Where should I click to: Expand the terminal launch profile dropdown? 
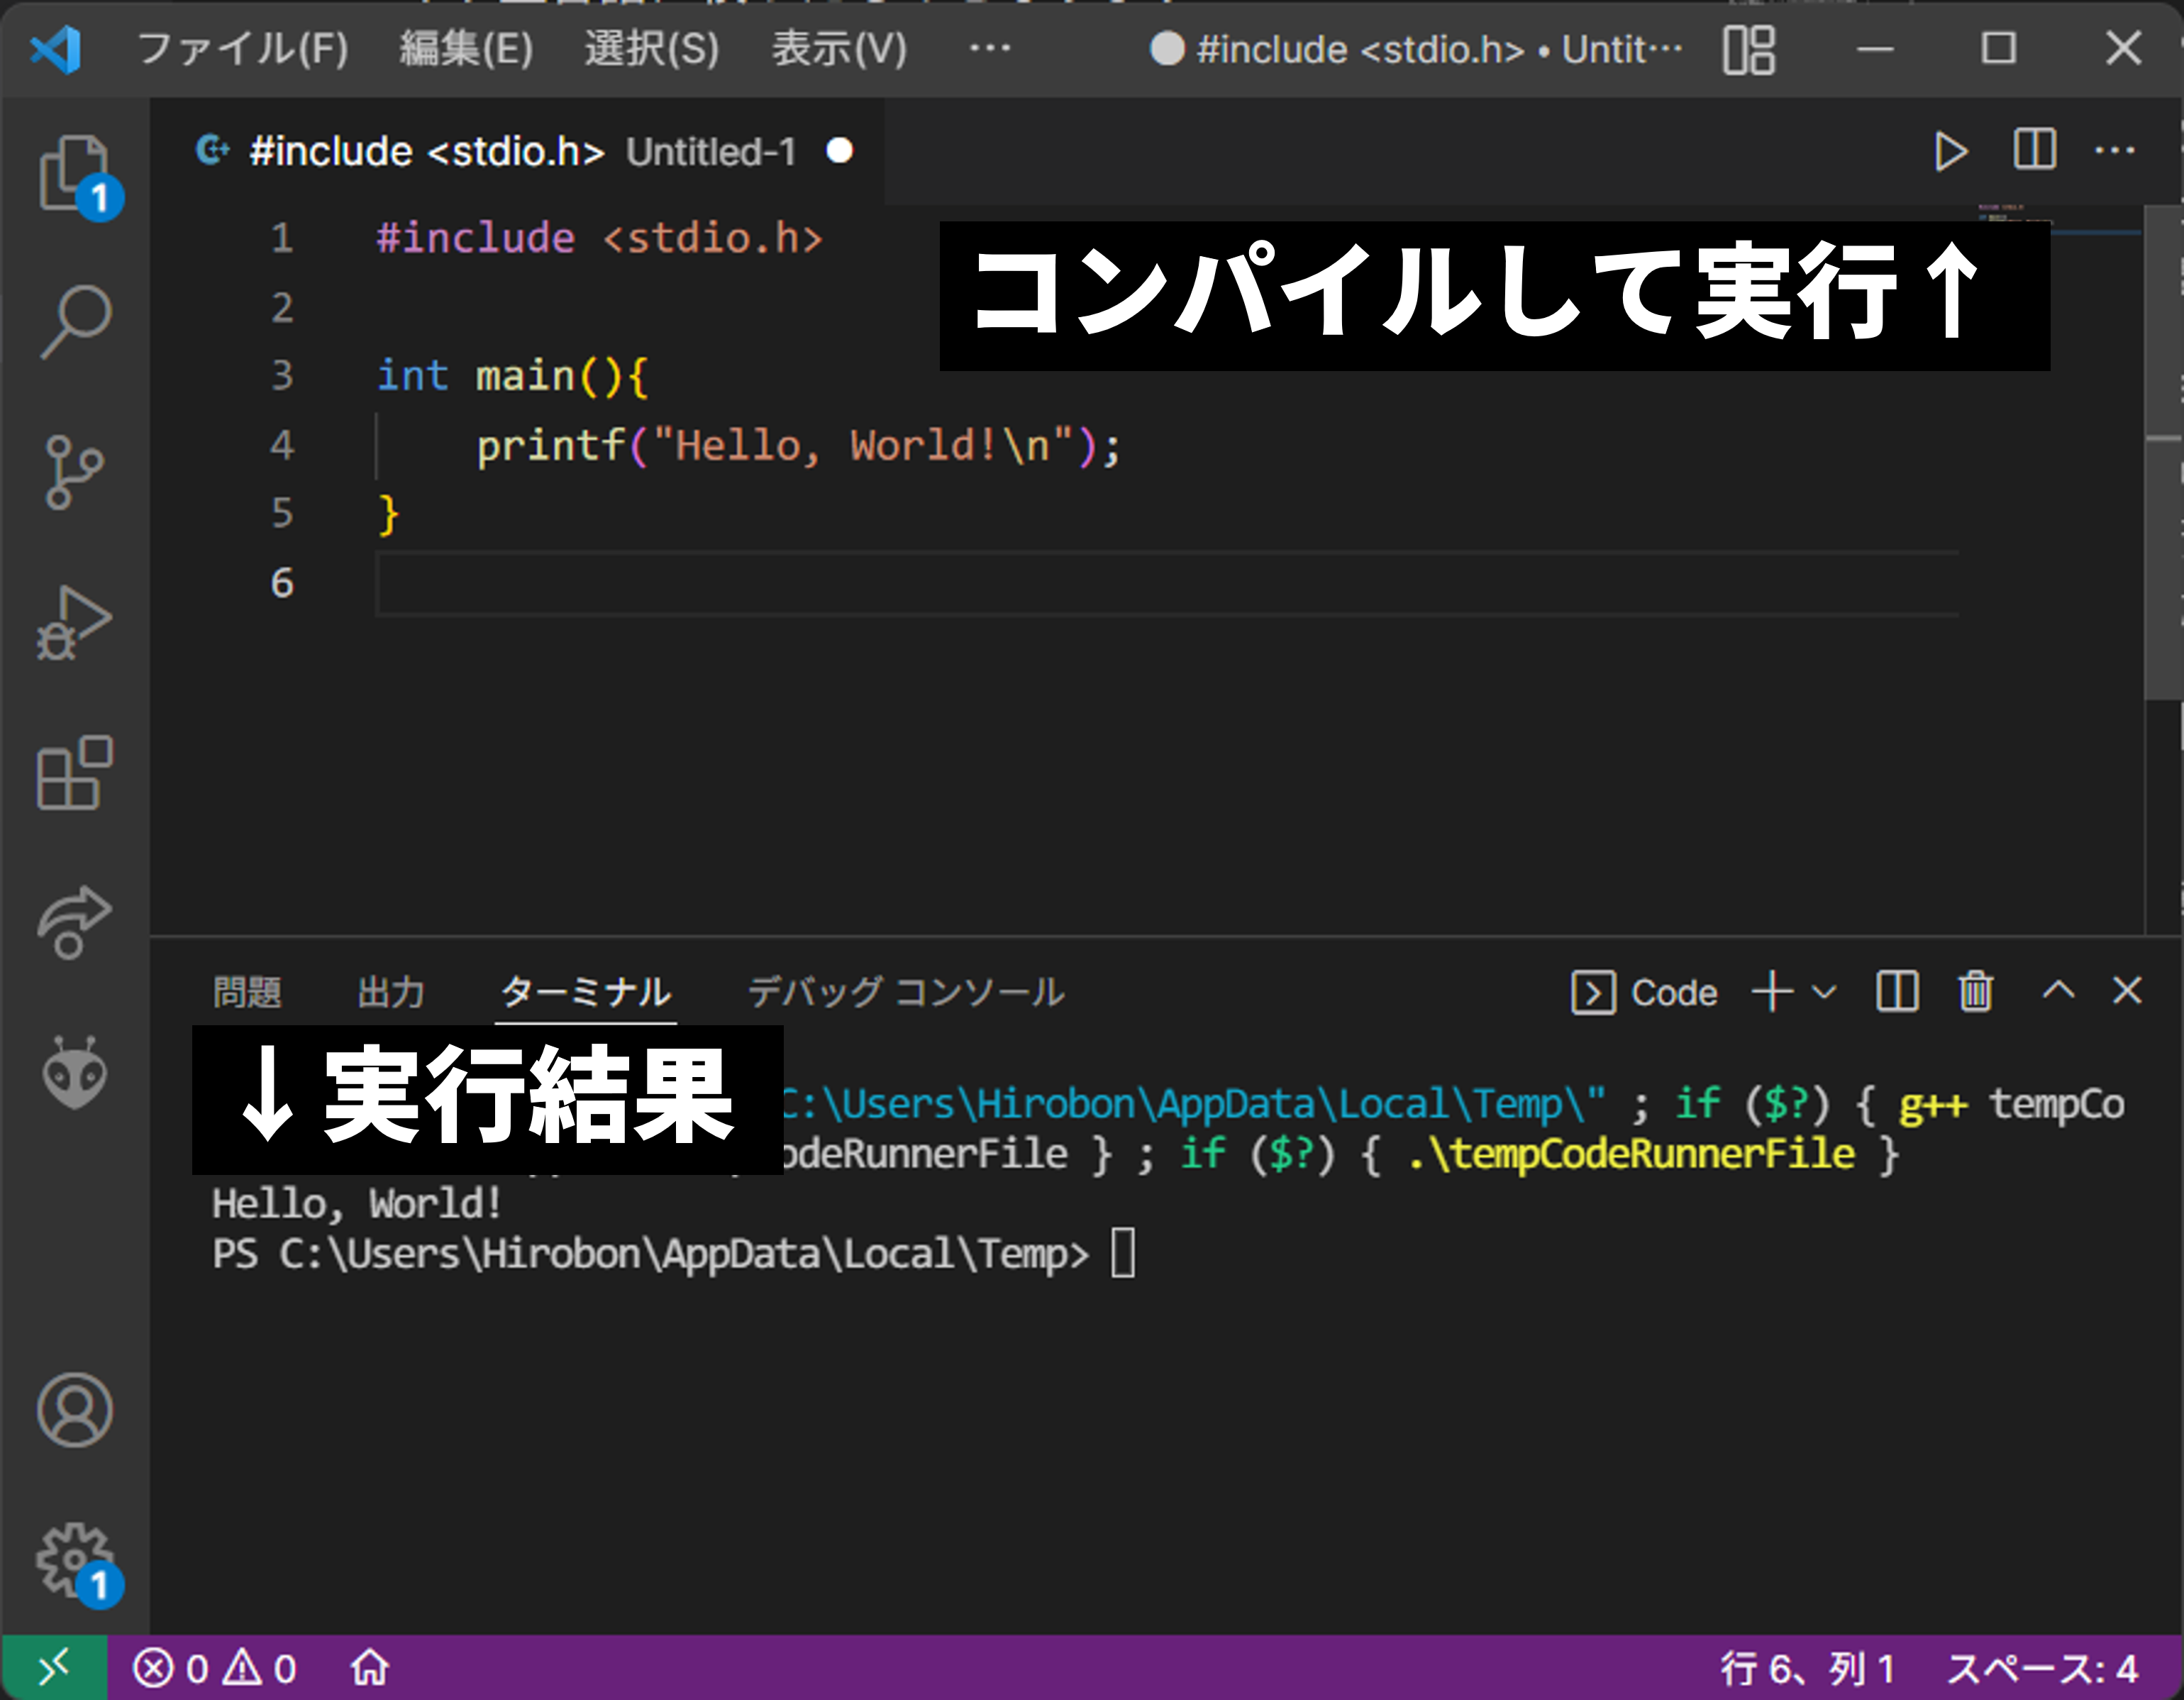click(x=1824, y=992)
